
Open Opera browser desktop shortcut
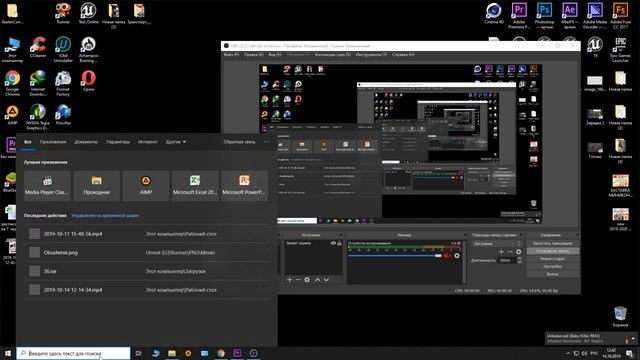click(88, 81)
